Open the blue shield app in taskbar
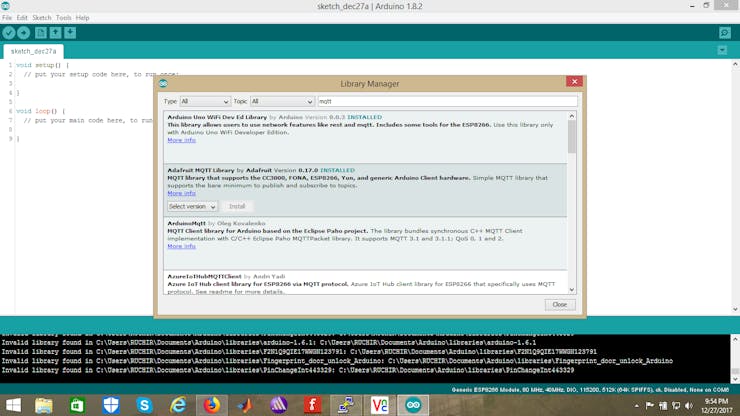 click(111, 405)
